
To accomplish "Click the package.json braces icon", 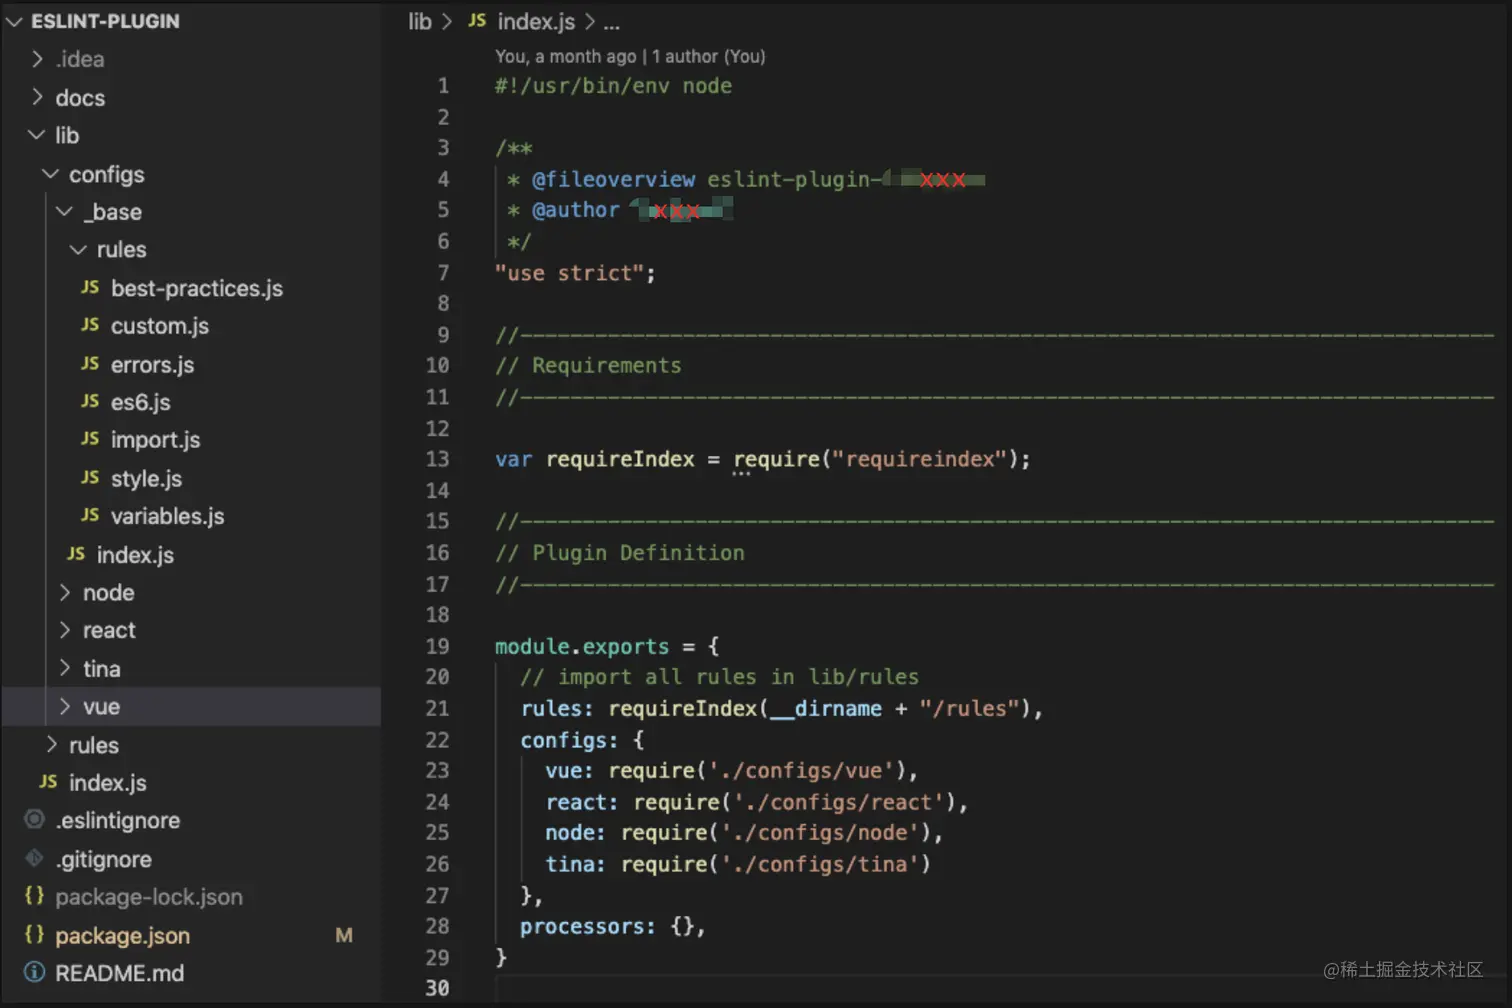I will (x=34, y=935).
